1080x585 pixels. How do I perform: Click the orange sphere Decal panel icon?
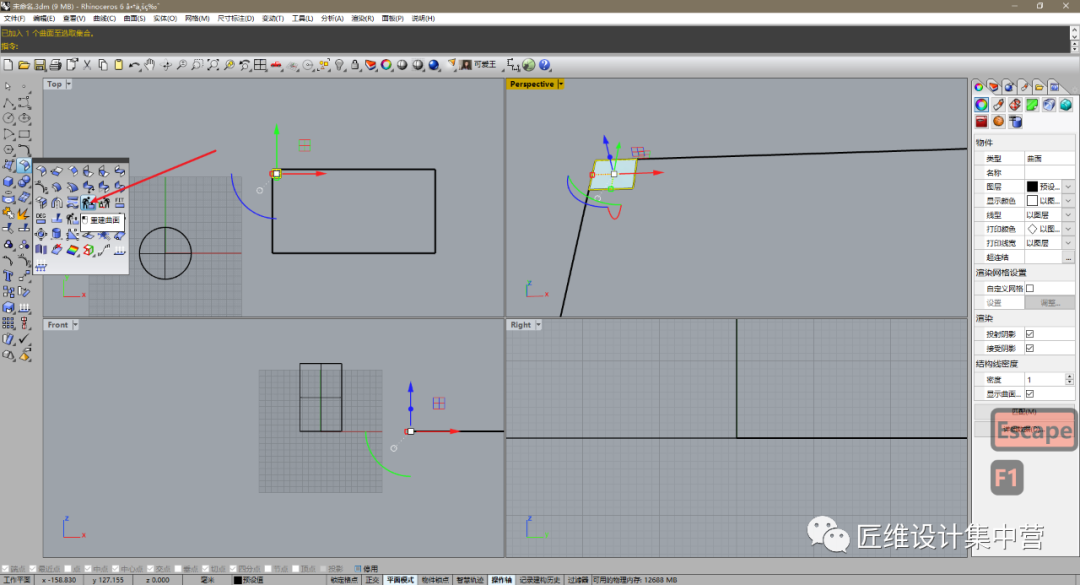point(998,122)
